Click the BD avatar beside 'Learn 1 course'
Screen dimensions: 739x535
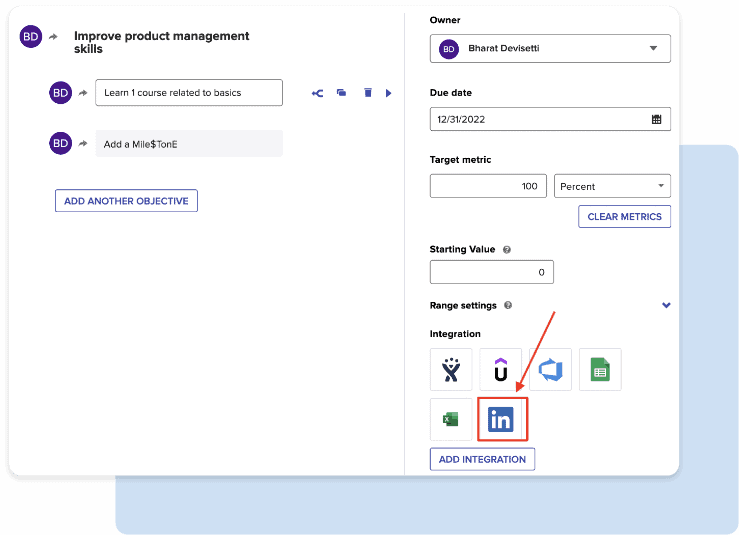pos(60,93)
